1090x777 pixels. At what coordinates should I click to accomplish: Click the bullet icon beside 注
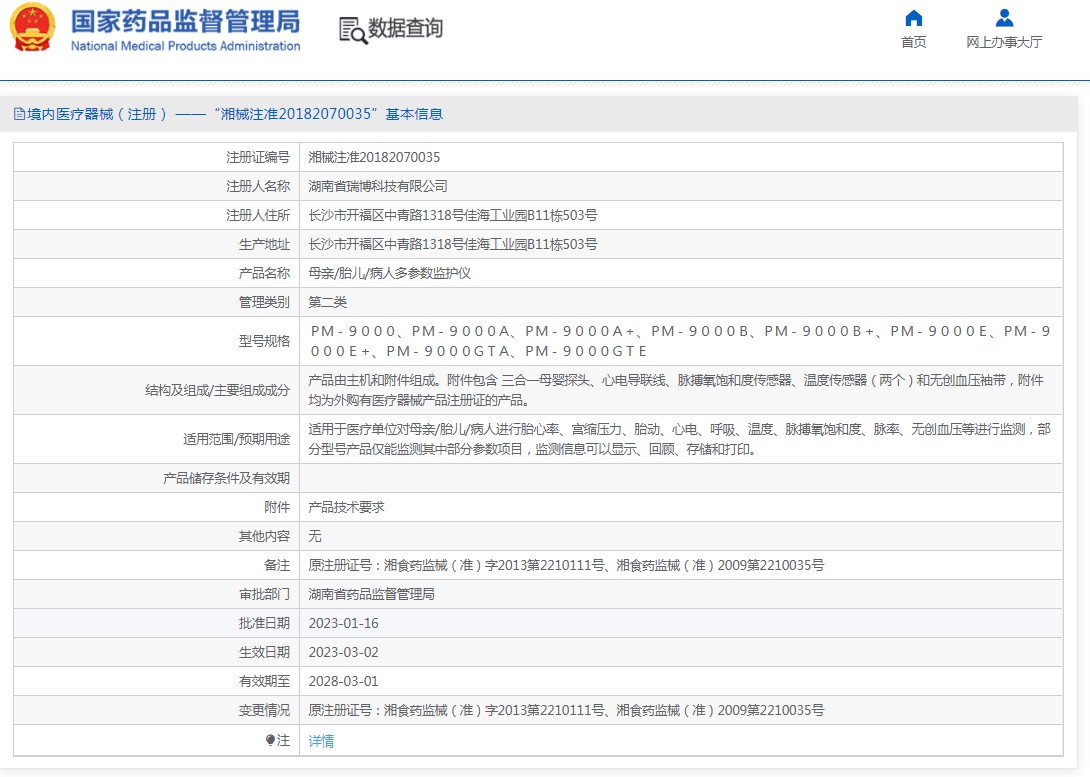[x=270, y=740]
